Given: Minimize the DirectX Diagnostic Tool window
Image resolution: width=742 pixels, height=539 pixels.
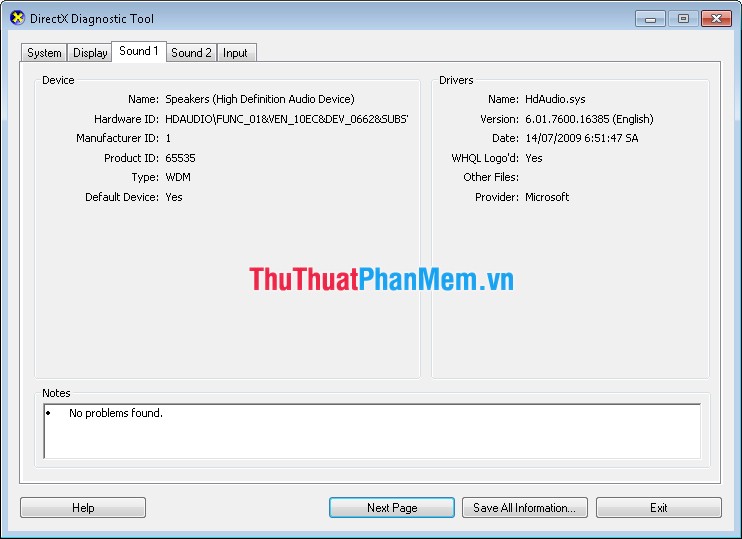Looking at the screenshot, I should [x=651, y=18].
